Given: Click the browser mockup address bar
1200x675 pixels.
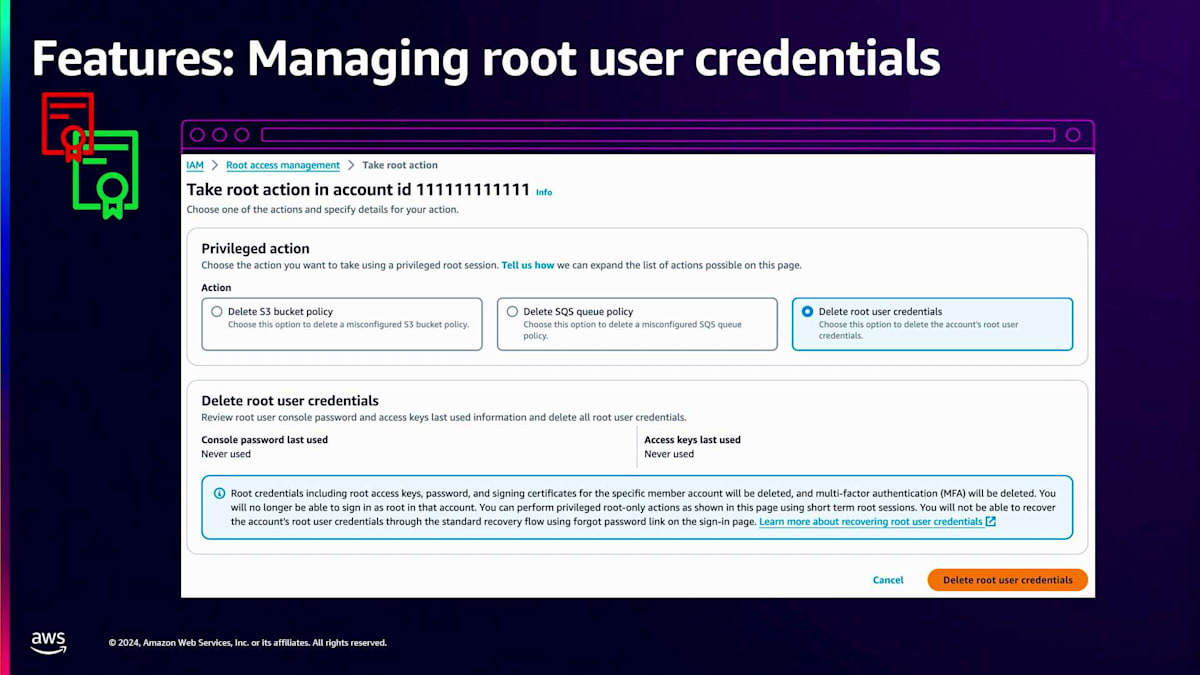Looking at the screenshot, I should pos(658,135).
